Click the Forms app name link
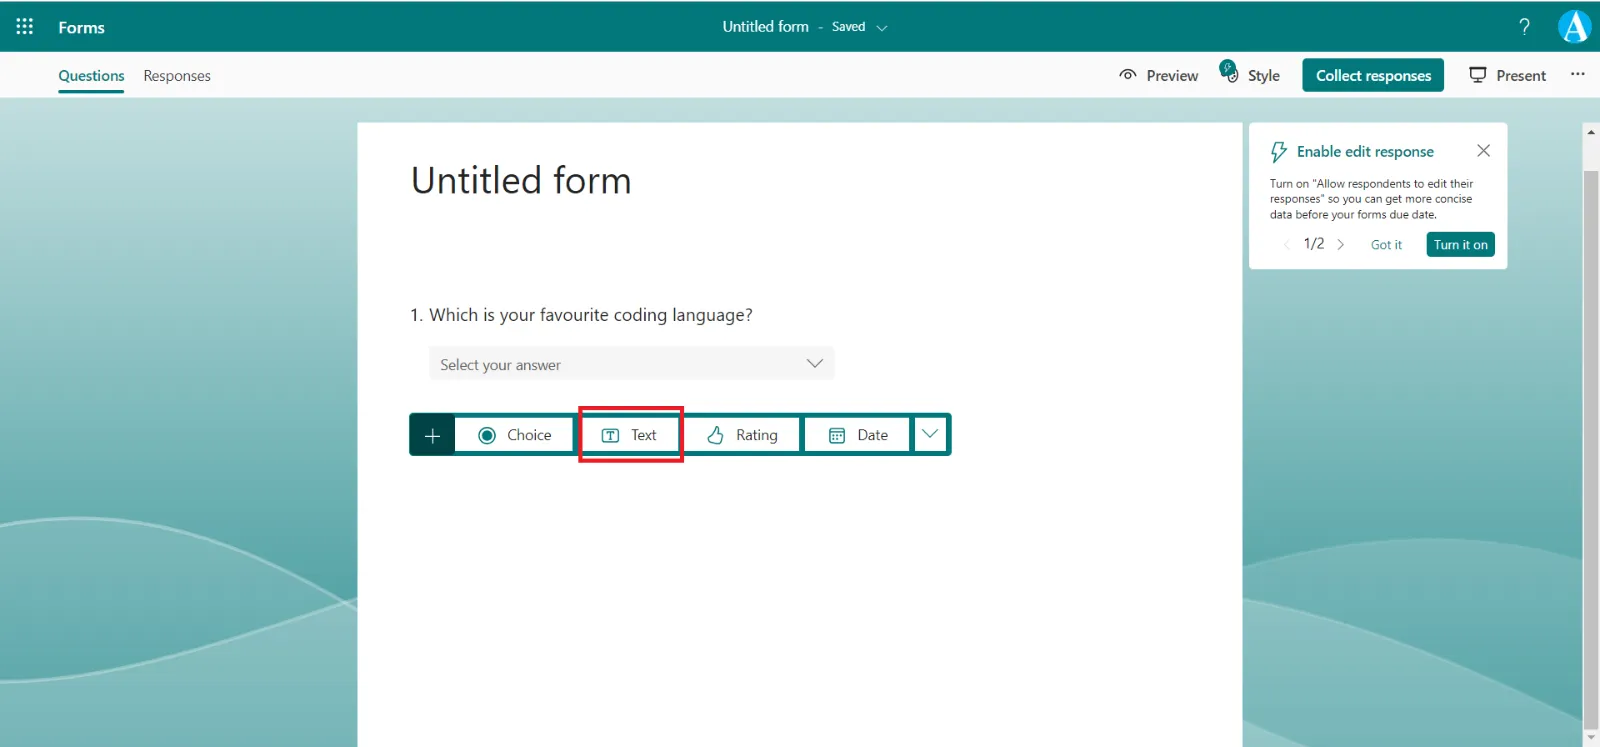1600x747 pixels. click(81, 28)
